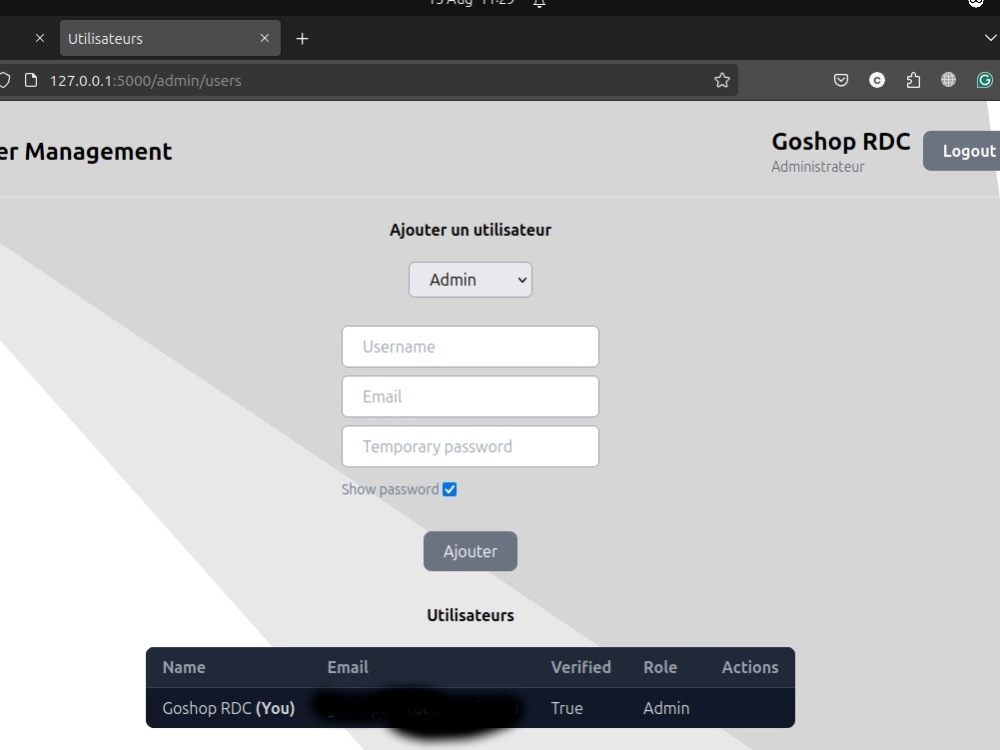Click the True verified cell
The width and height of the screenshot is (1000, 750).
[x=567, y=708]
